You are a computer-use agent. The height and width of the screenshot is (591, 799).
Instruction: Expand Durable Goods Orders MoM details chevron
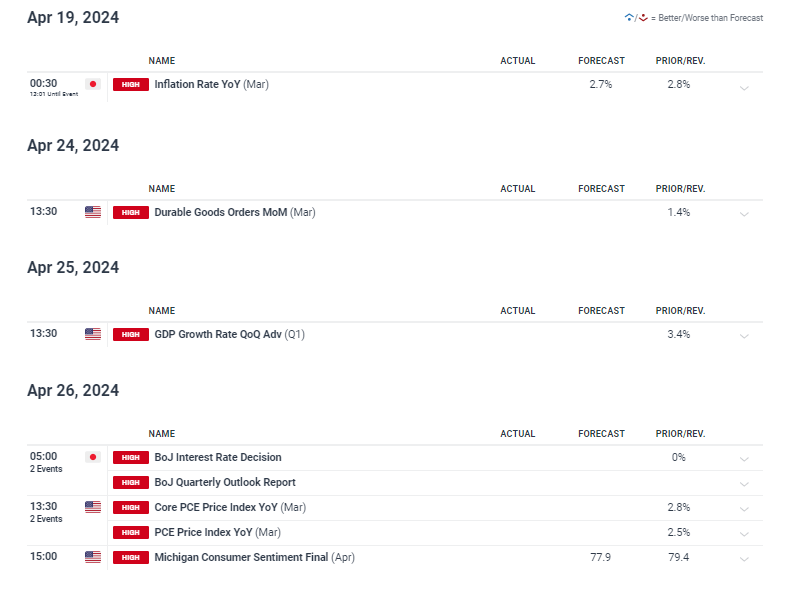click(744, 214)
